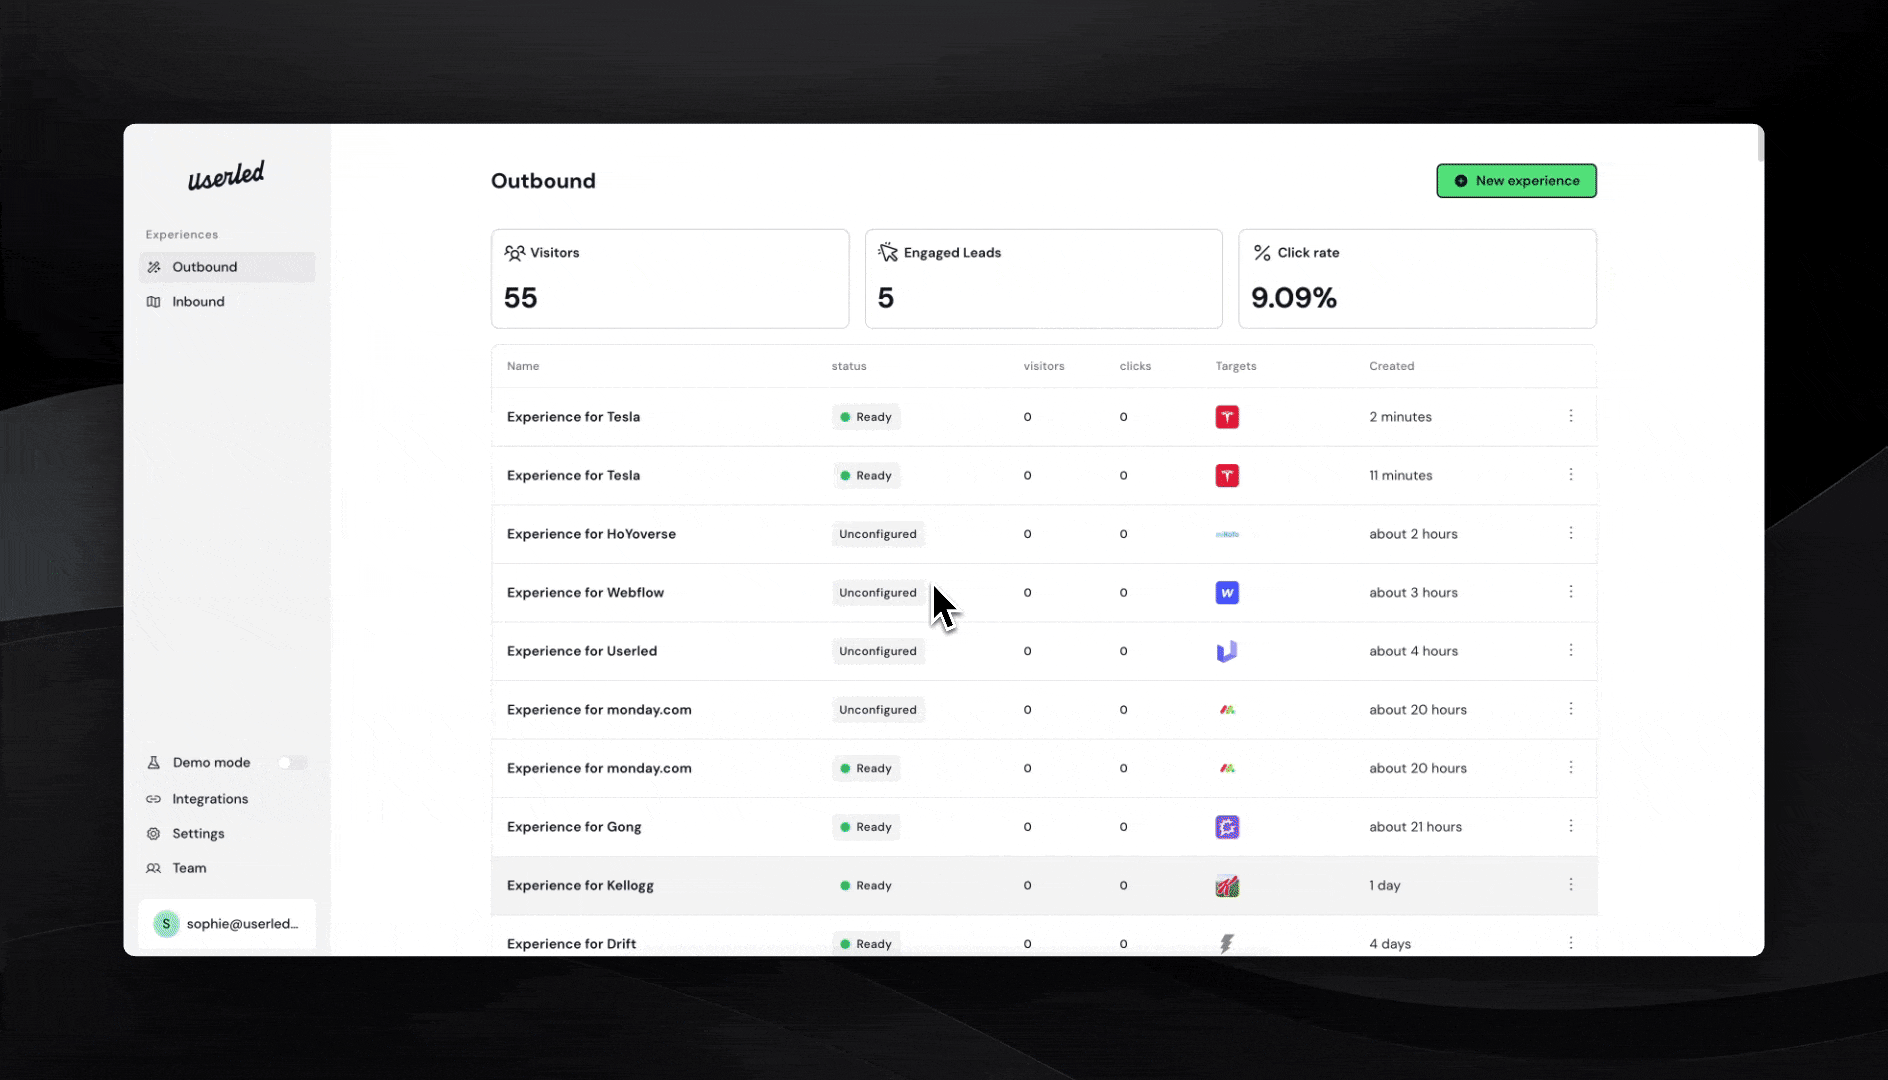
Task: Click the Engaged Leads cursor icon
Action: [x=888, y=253]
